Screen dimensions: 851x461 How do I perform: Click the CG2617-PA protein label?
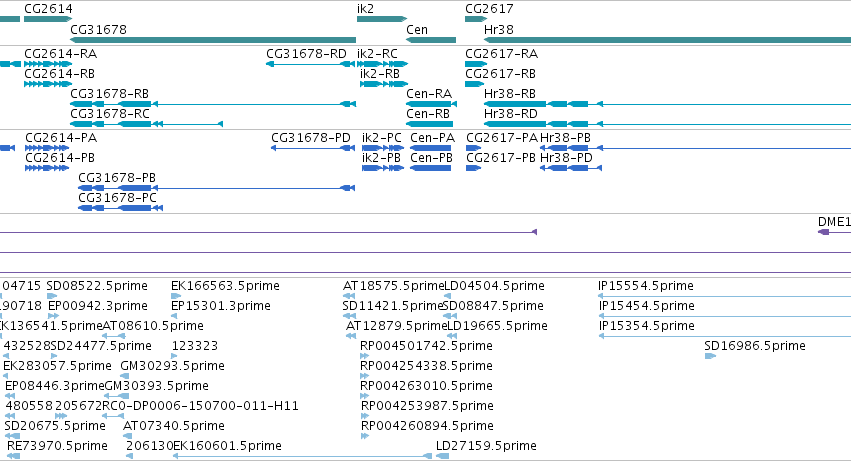502,138
